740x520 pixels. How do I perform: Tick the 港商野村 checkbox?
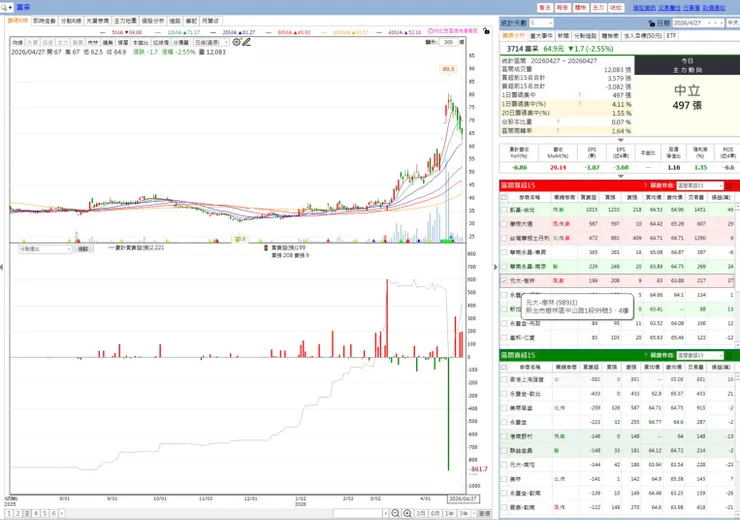504,436
